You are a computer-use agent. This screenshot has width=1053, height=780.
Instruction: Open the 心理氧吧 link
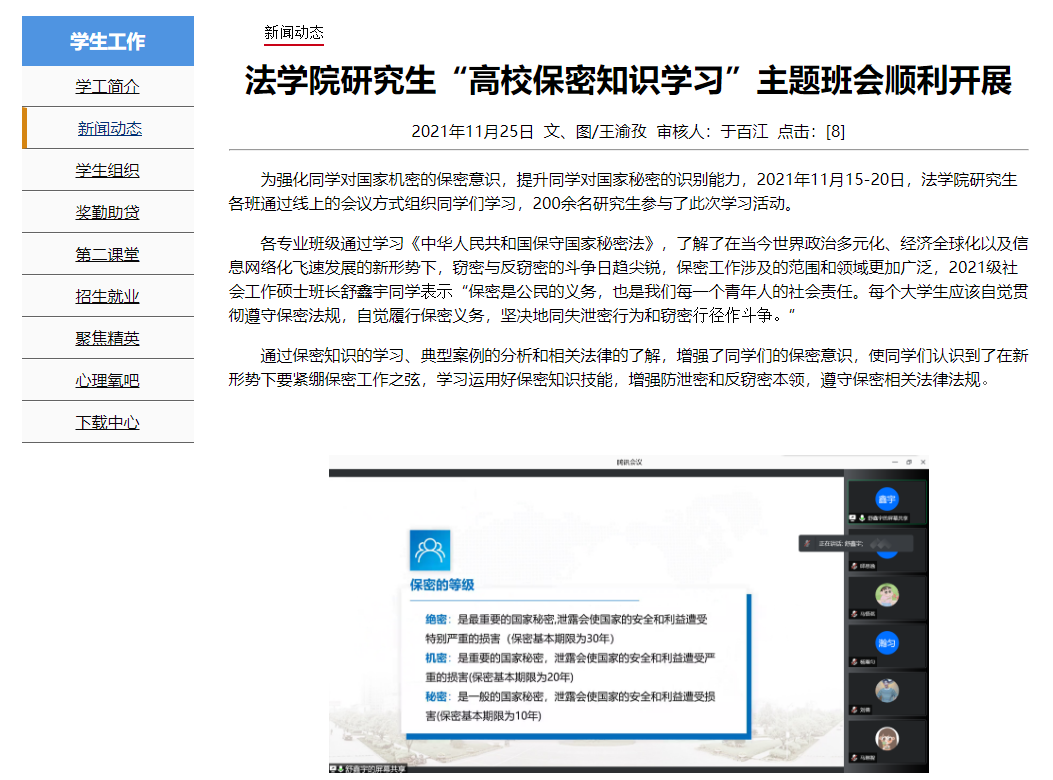tap(108, 381)
